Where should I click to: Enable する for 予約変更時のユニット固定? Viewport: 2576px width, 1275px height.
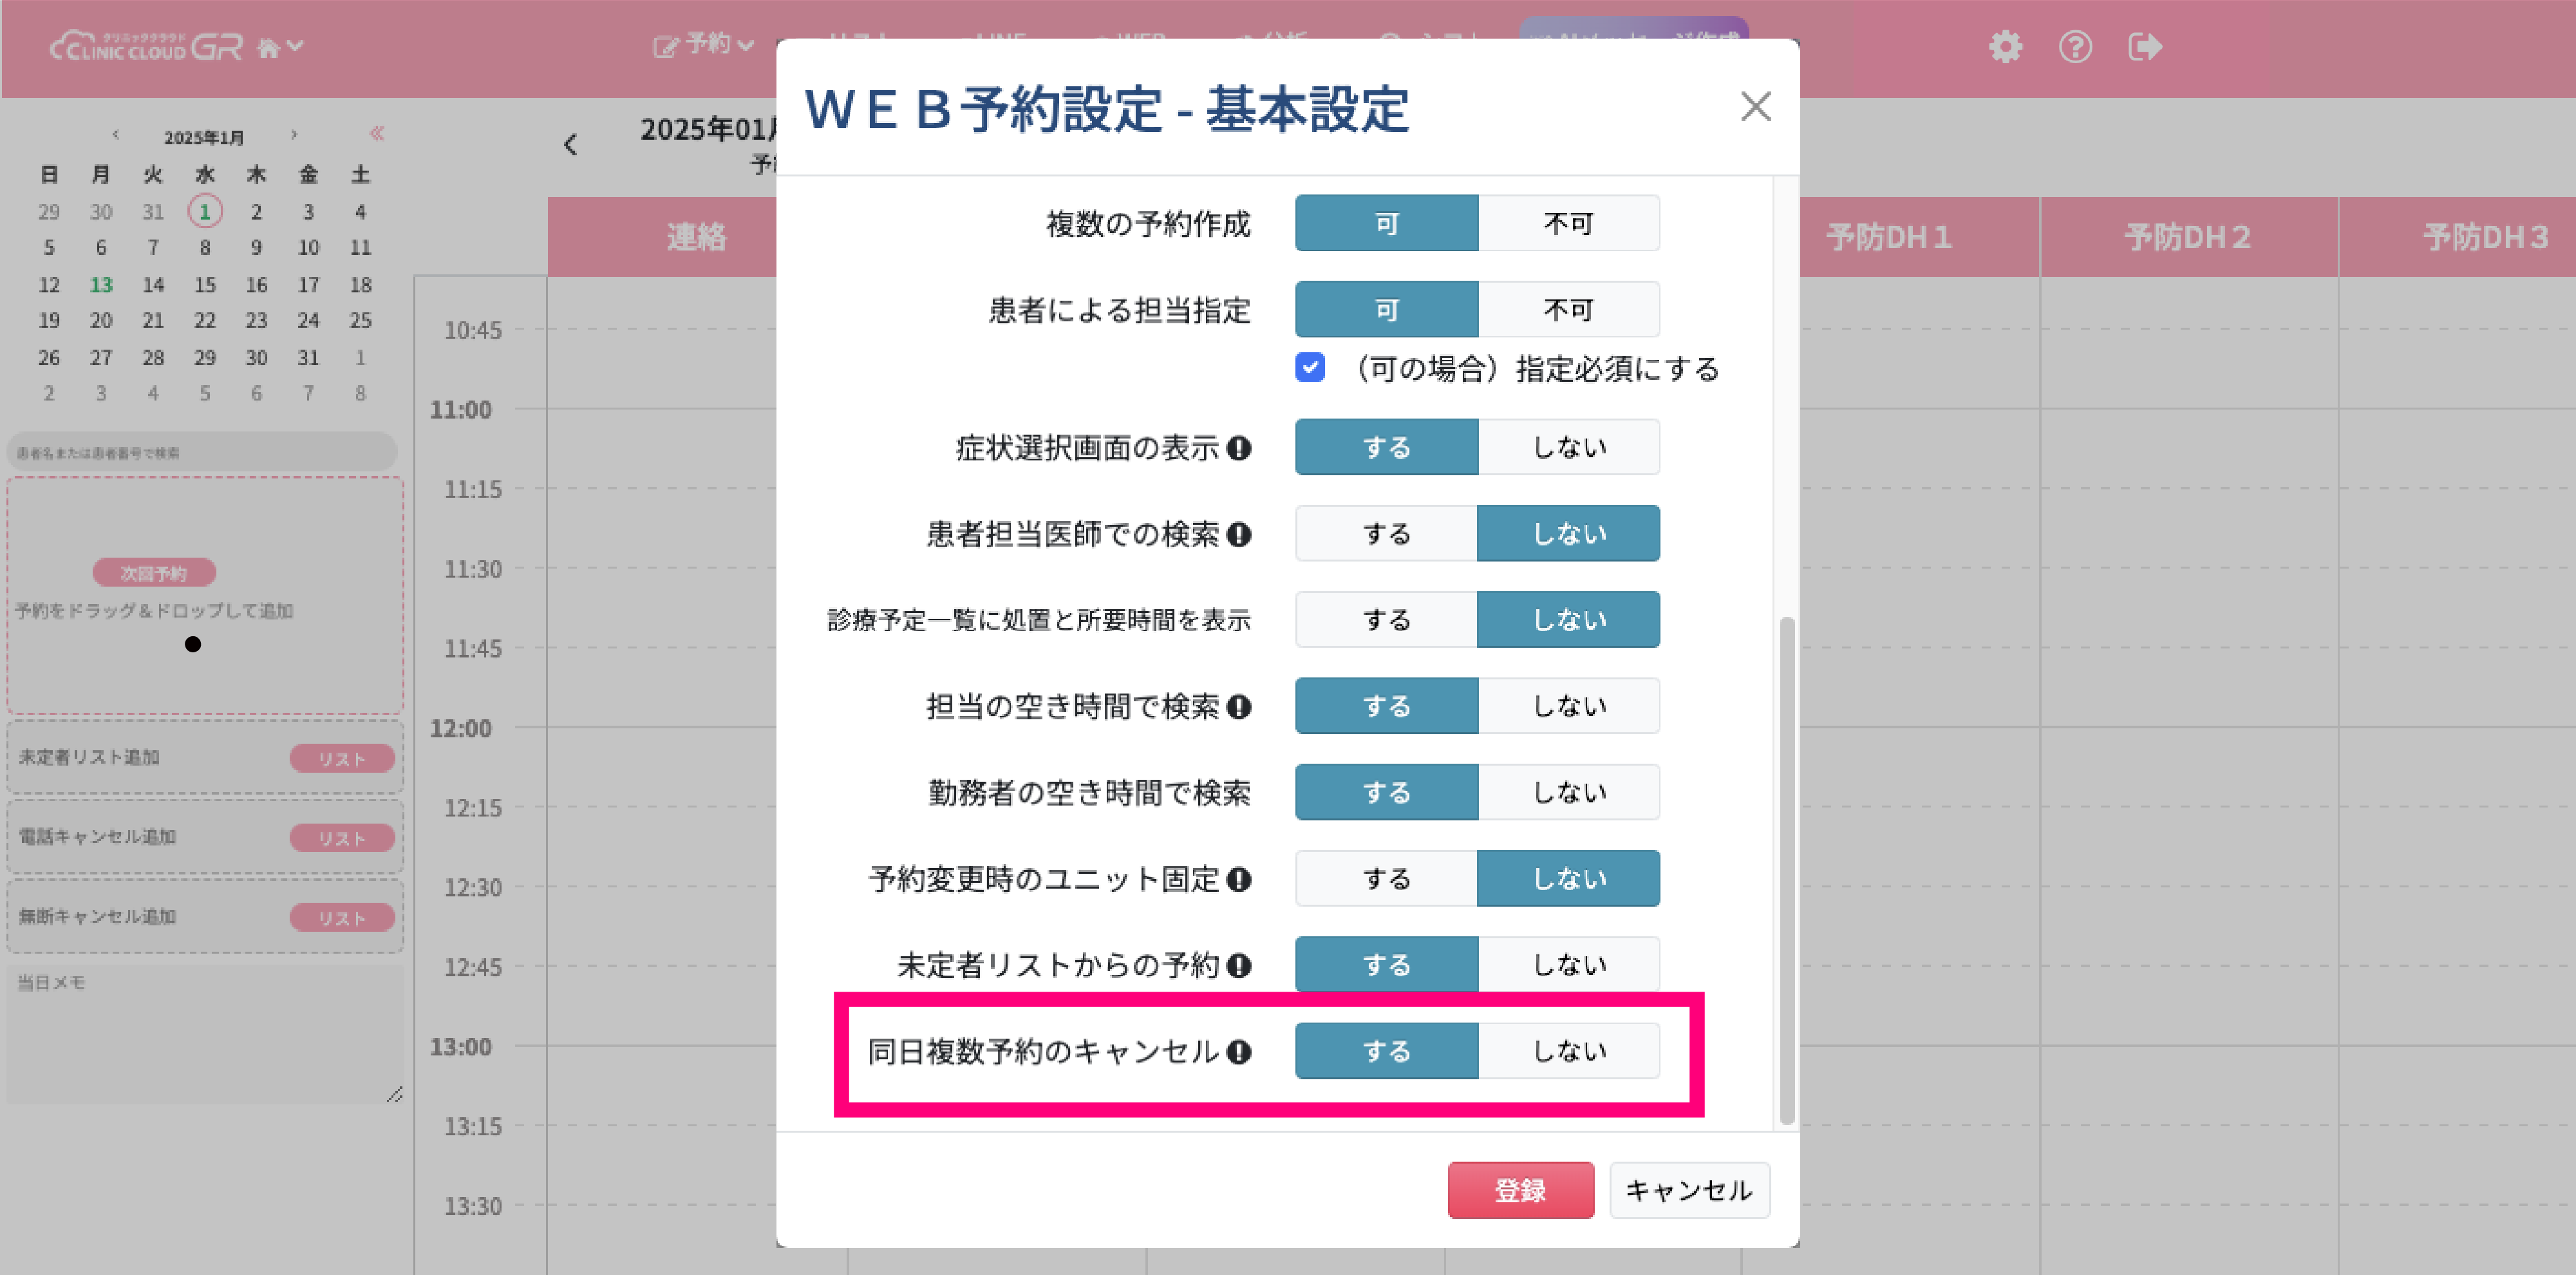coord(1386,879)
